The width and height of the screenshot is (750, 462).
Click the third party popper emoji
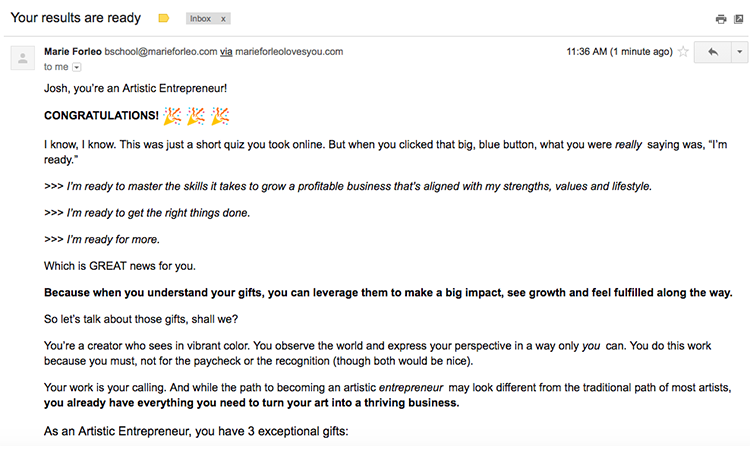tap(220, 116)
